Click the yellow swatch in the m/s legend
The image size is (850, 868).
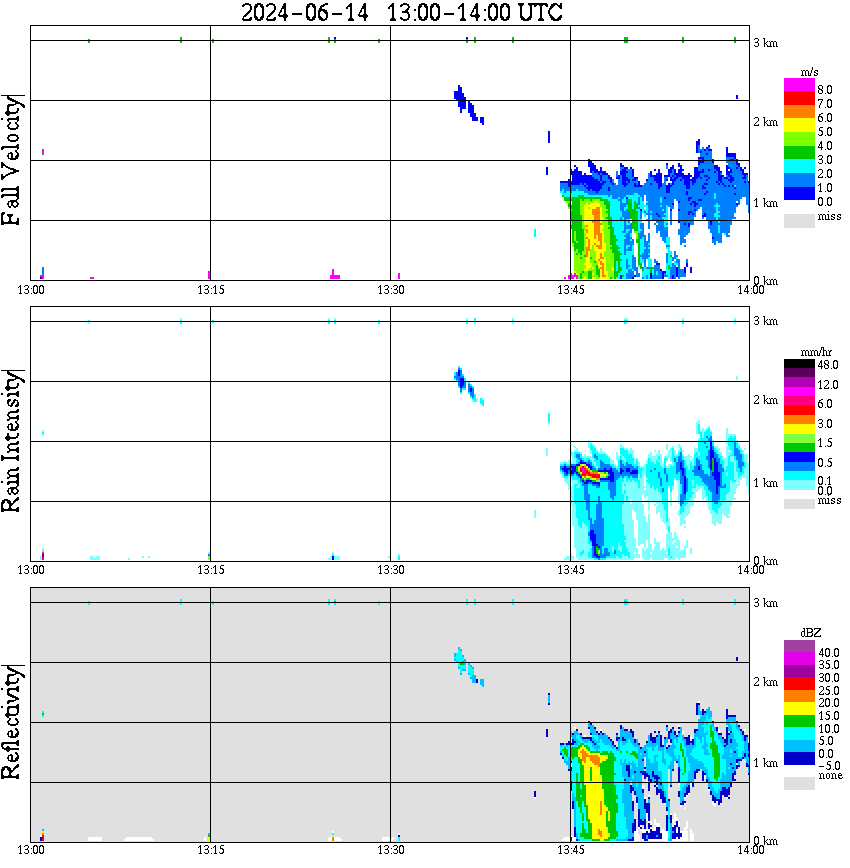pos(799,126)
